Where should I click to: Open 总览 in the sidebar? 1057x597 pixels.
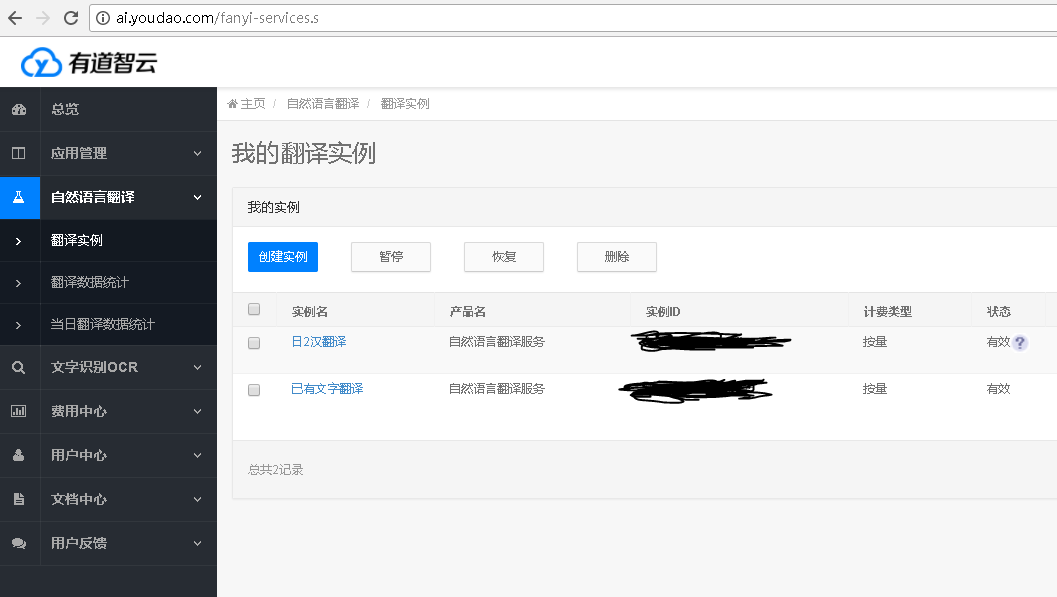(109, 109)
